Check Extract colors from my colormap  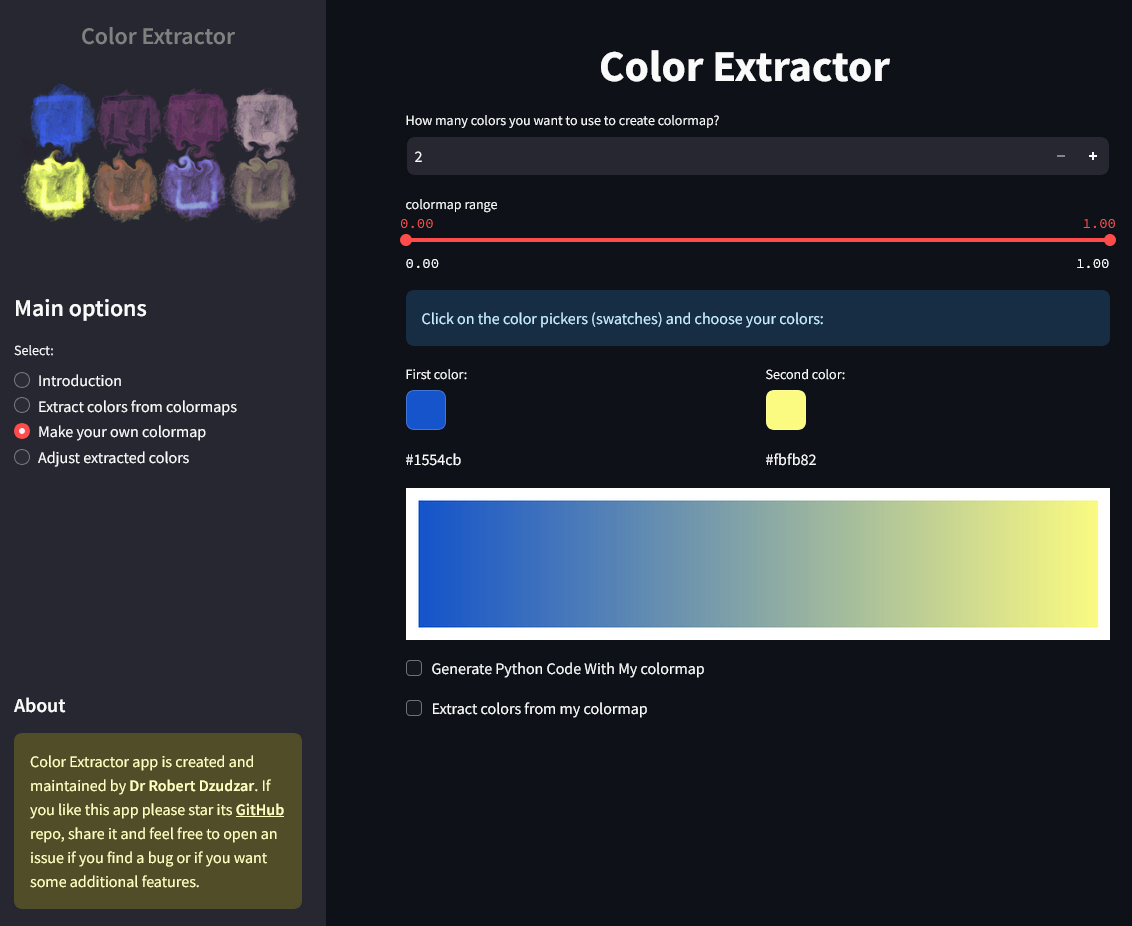coord(414,709)
